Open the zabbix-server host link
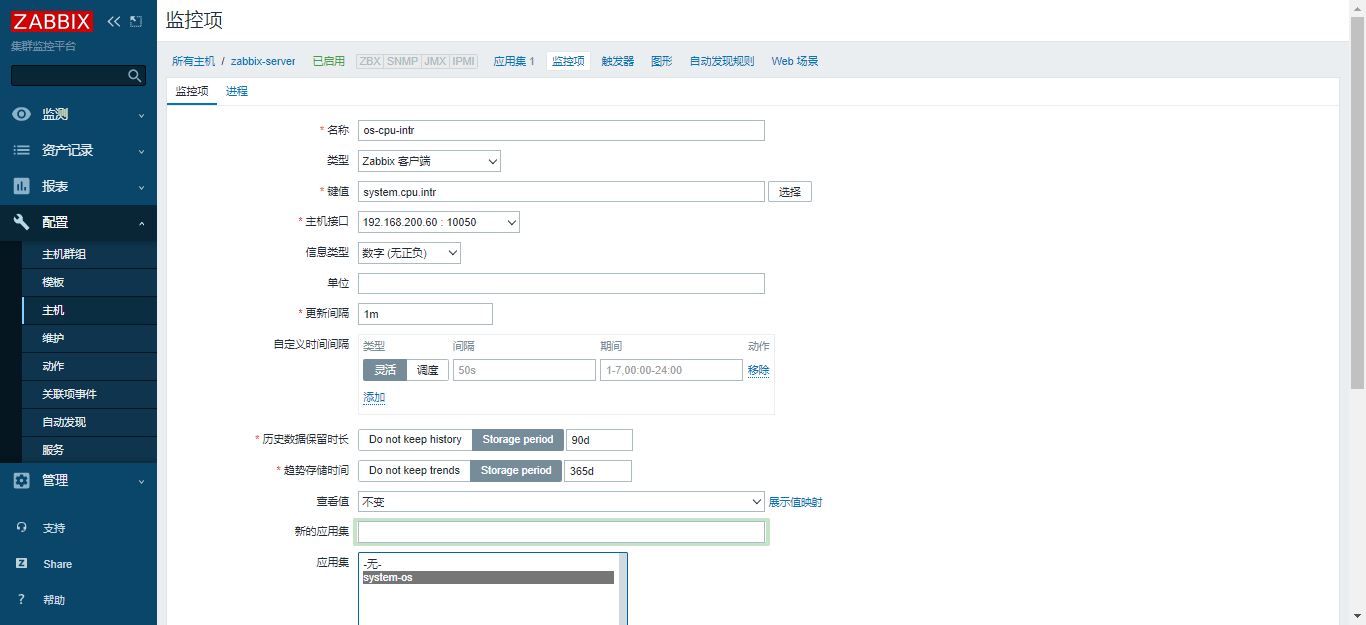This screenshot has width=1366, height=625. (263, 61)
